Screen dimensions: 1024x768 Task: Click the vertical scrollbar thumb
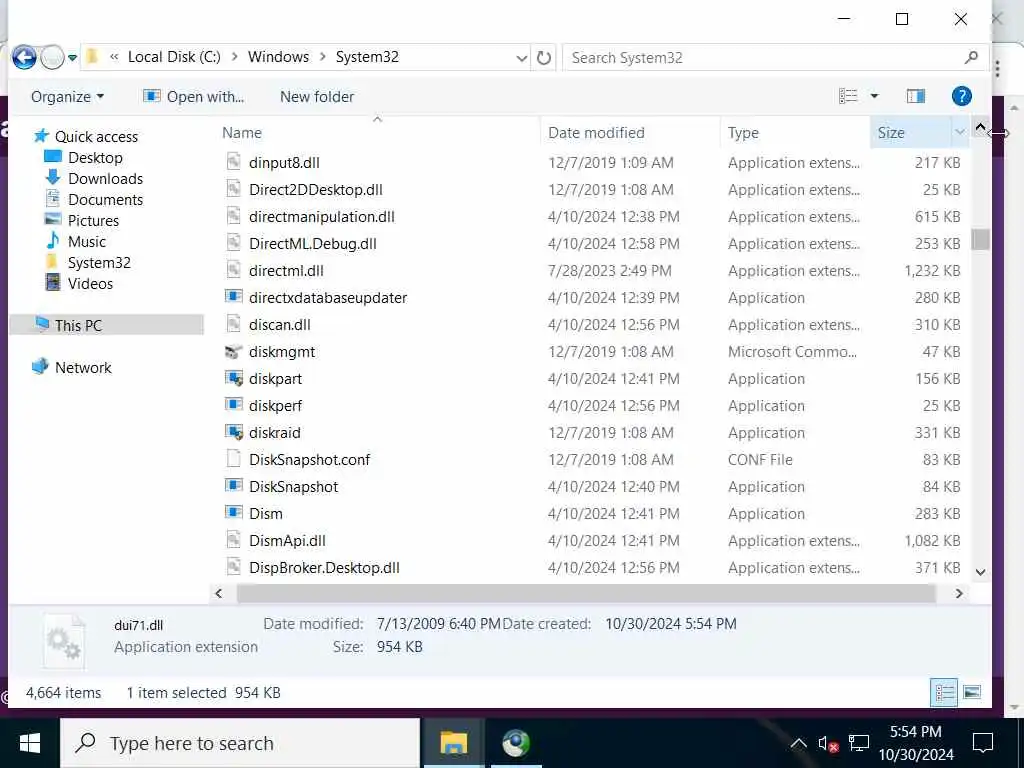[x=980, y=239]
